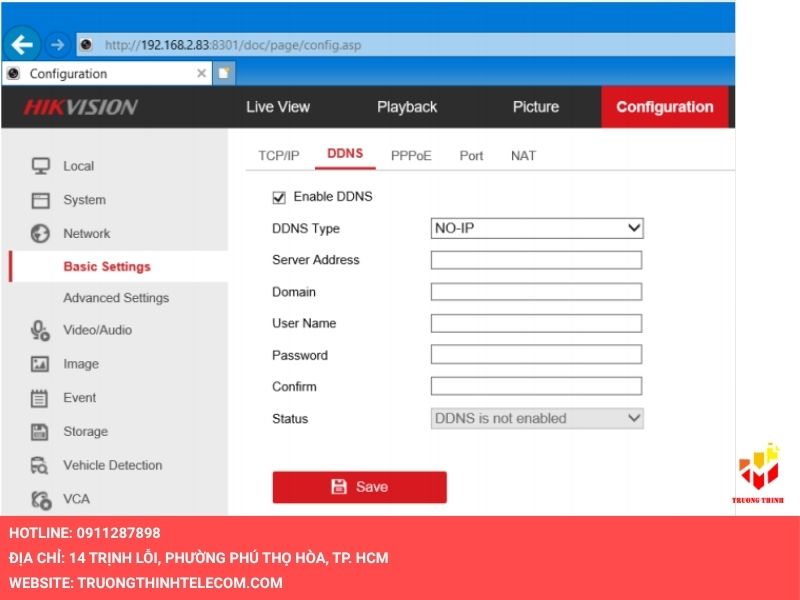Open a new browser tab
The image size is (800, 600).
[x=223, y=73]
